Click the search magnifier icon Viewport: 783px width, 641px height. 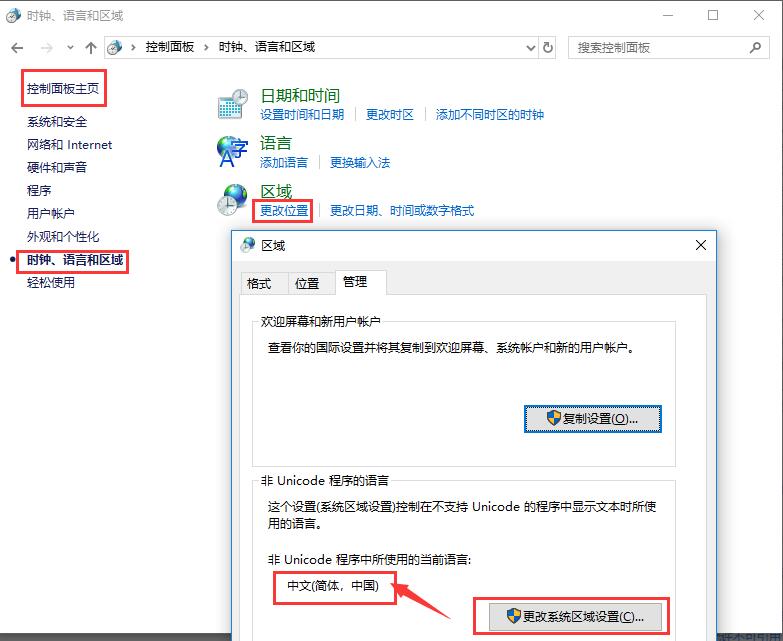pyautogui.click(x=755, y=47)
